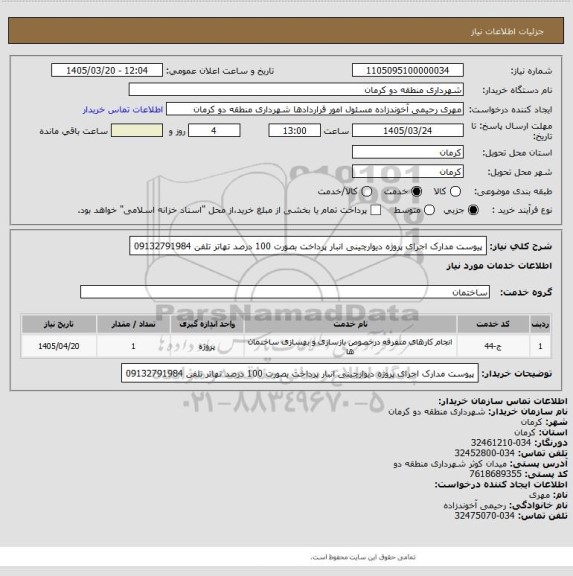This screenshot has width=573, height=576.
Task: Open the buyer contact information link
Action: click(123, 110)
